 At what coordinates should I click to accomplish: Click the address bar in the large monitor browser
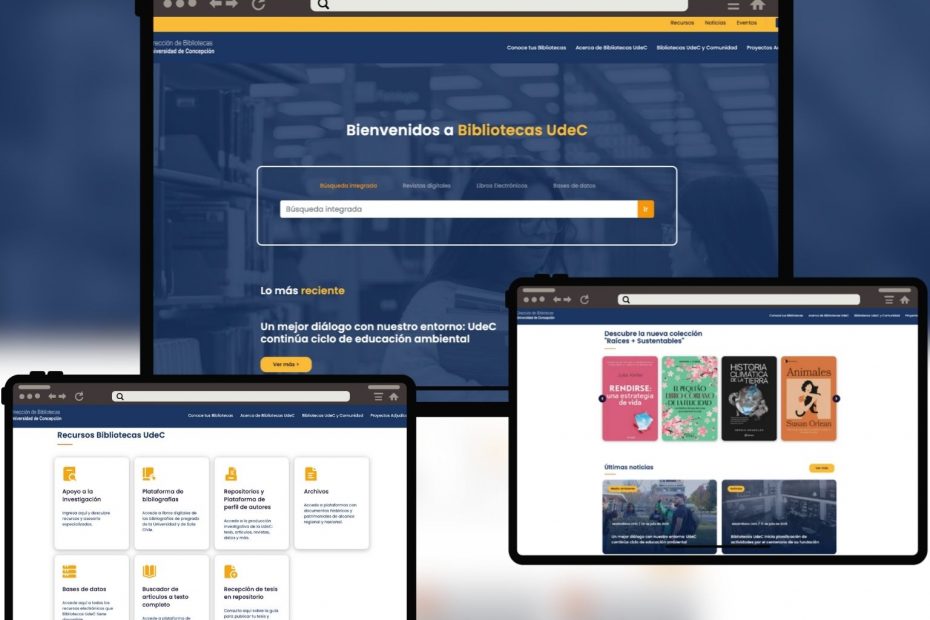[x=499, y=5]
